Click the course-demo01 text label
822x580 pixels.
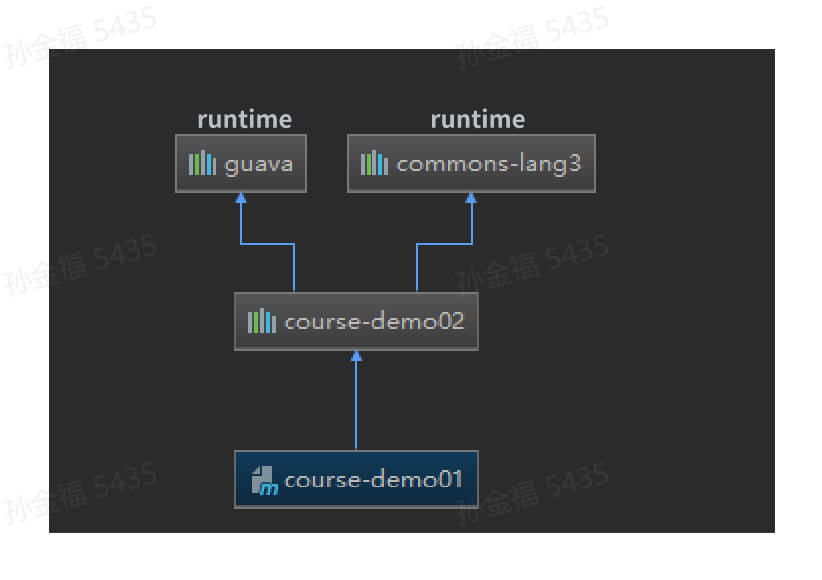pos(373,480)
